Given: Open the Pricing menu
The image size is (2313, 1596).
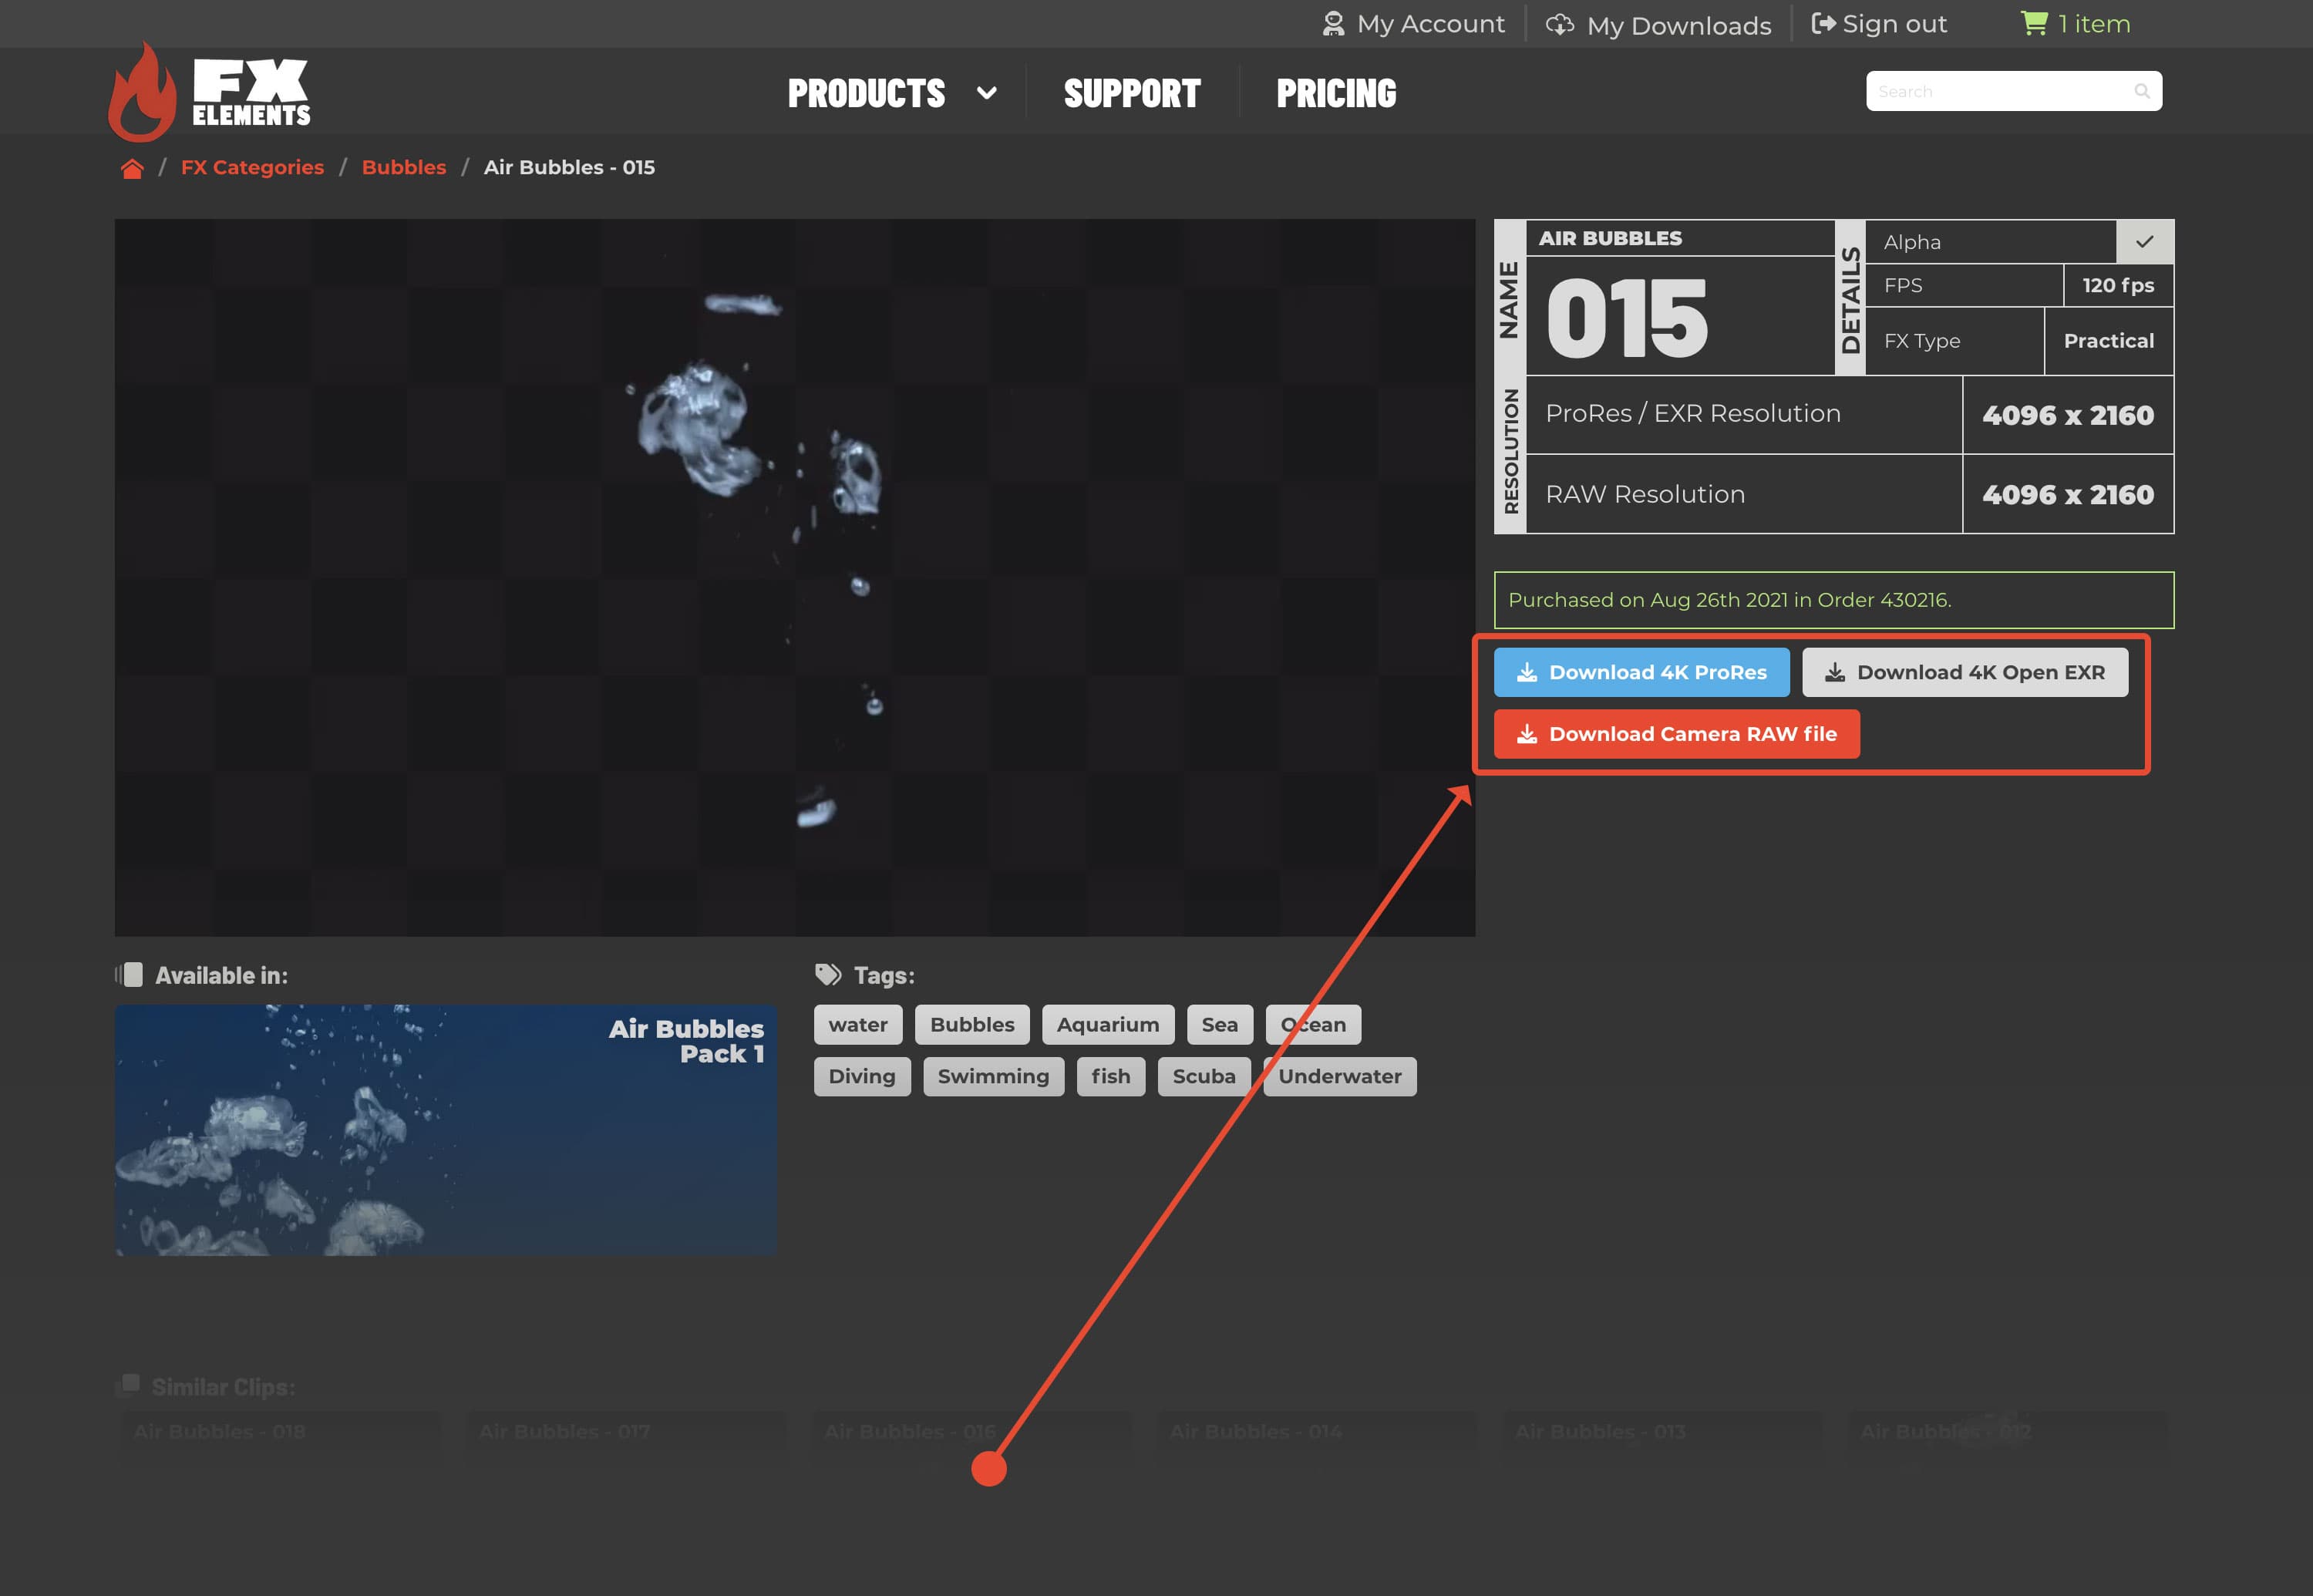Looking at the screenshot, I should (x=1336, y=93).
